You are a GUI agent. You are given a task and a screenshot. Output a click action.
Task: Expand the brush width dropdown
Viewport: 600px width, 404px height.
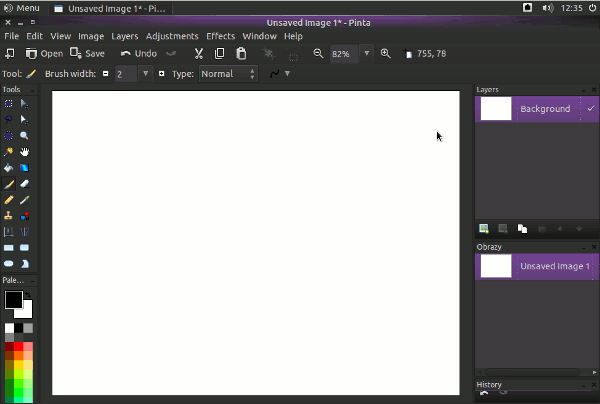(x=146, y=74)
